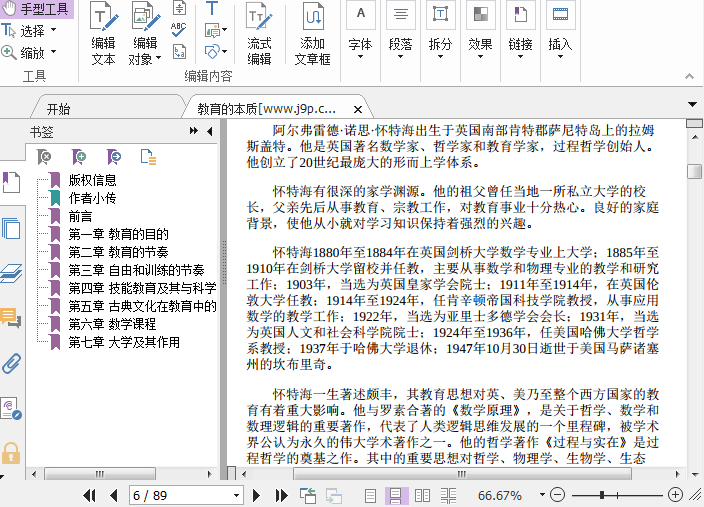
Task: Open the security lock sidebar icon
Action: pos(11,453)
